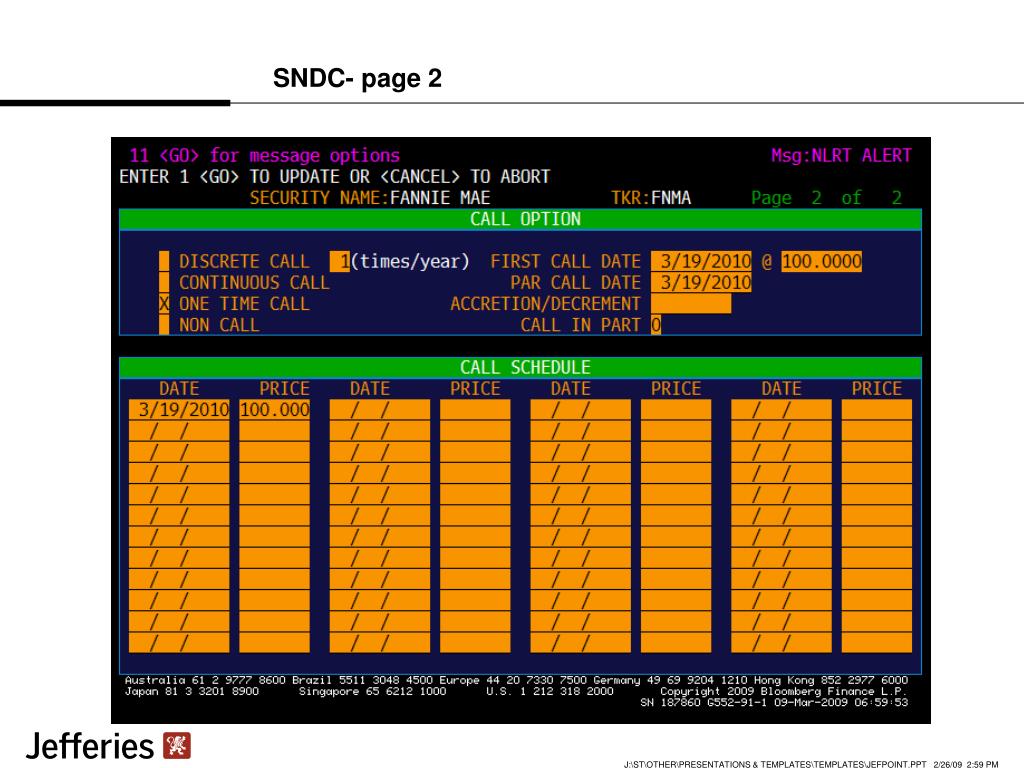Select the 100.000 call schedule price cell
1024x768 pixels.
click(274, 409)
